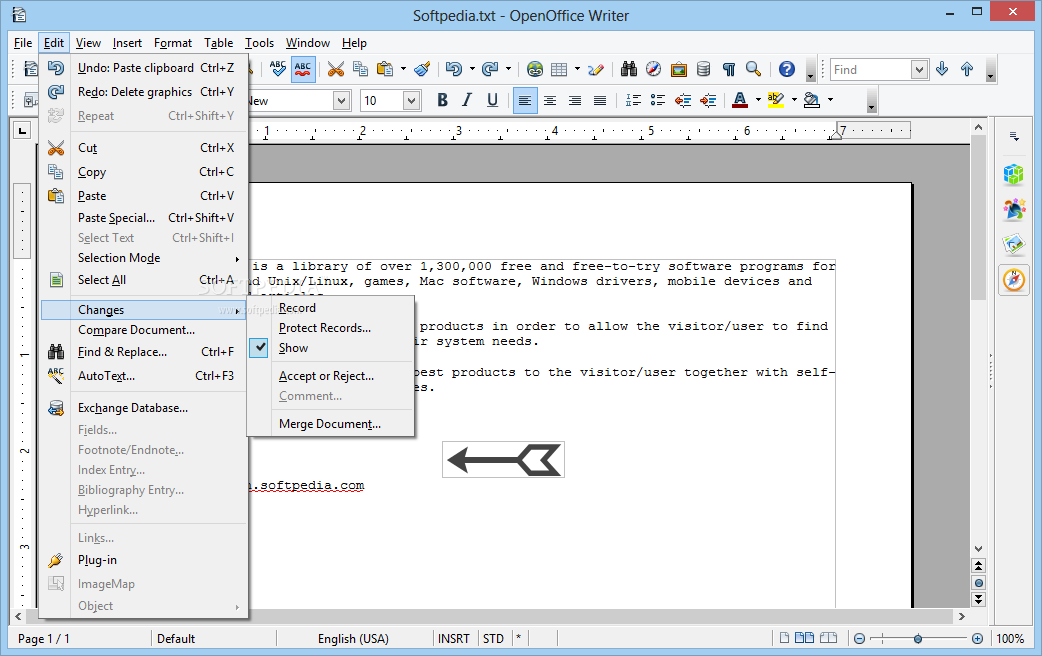Select Justified paragraph alignment
1042x656 pixels.
click(x=599, y=100)
